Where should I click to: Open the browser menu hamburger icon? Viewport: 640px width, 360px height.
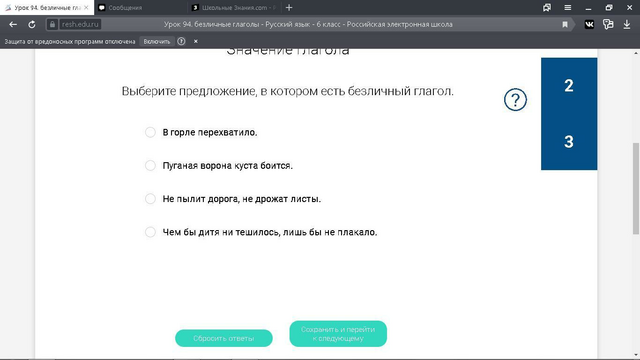point(567,8)
